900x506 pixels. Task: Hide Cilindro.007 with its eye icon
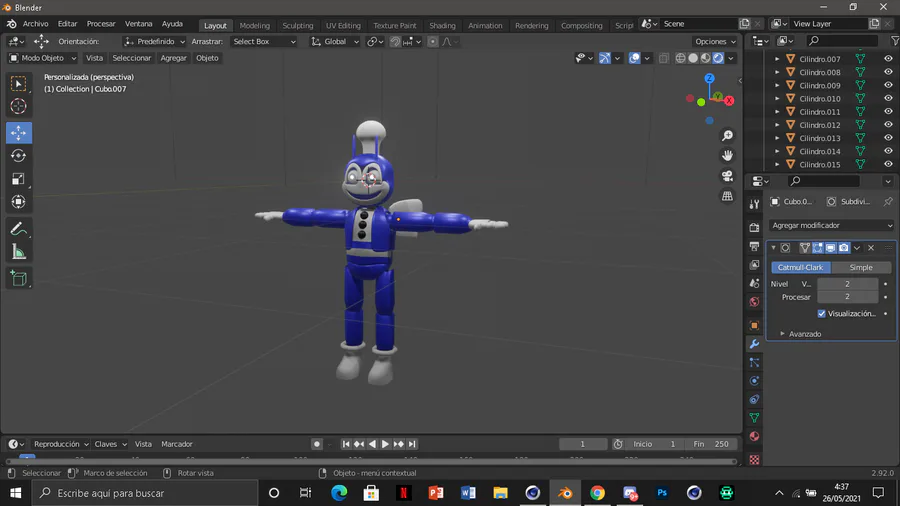888,59
